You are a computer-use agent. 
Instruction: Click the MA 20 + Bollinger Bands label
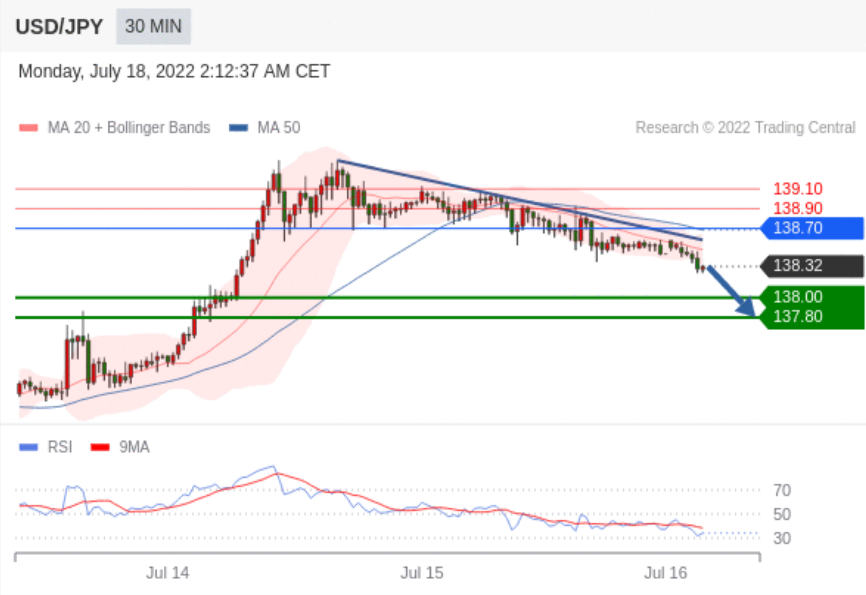[129, 128]
